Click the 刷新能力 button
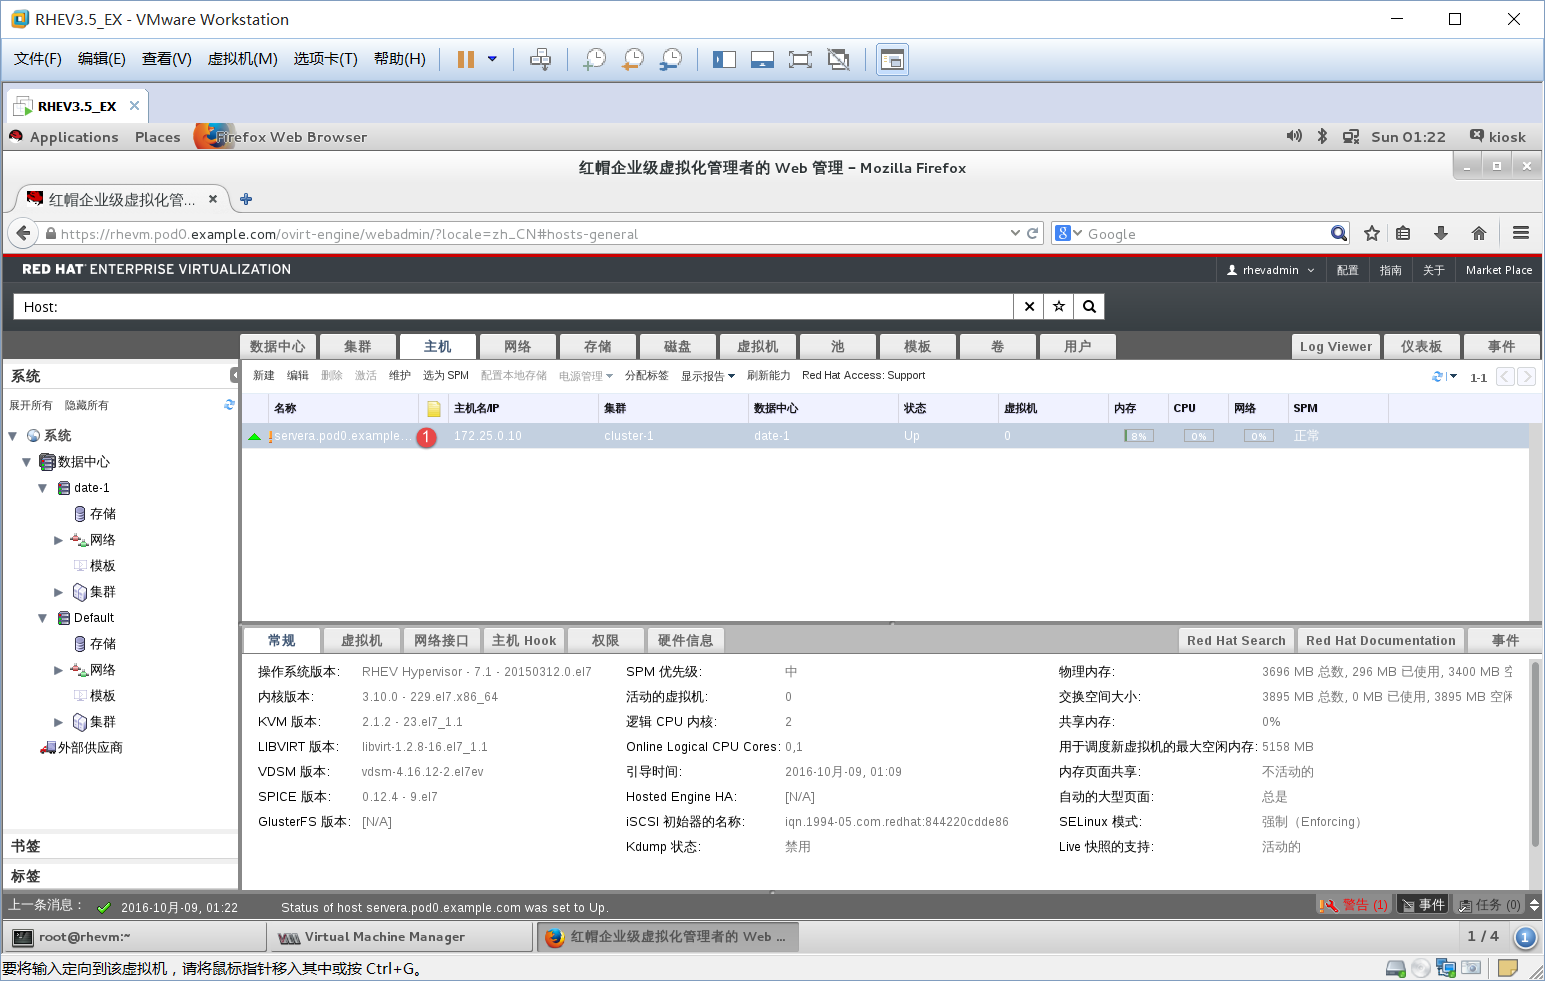The image size is (1545, 981). [768, 376]
